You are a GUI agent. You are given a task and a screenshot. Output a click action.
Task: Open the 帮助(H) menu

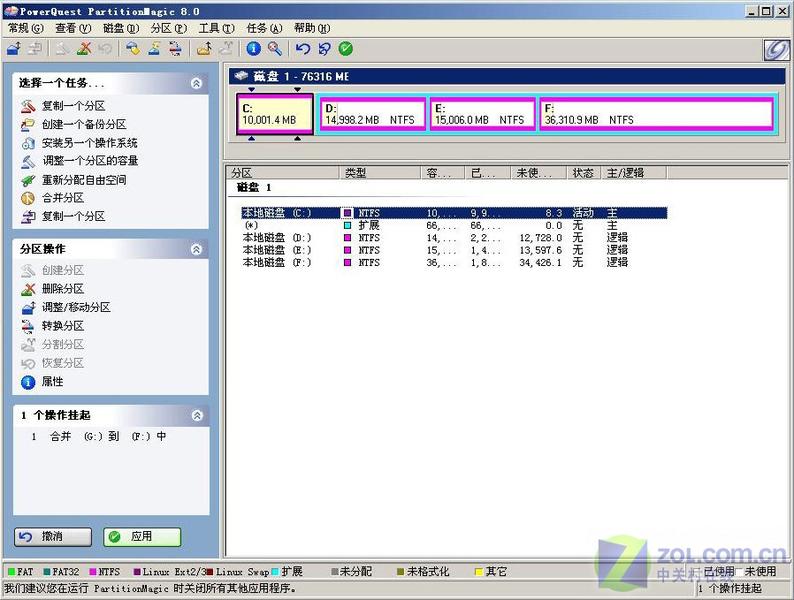[312, 28]
